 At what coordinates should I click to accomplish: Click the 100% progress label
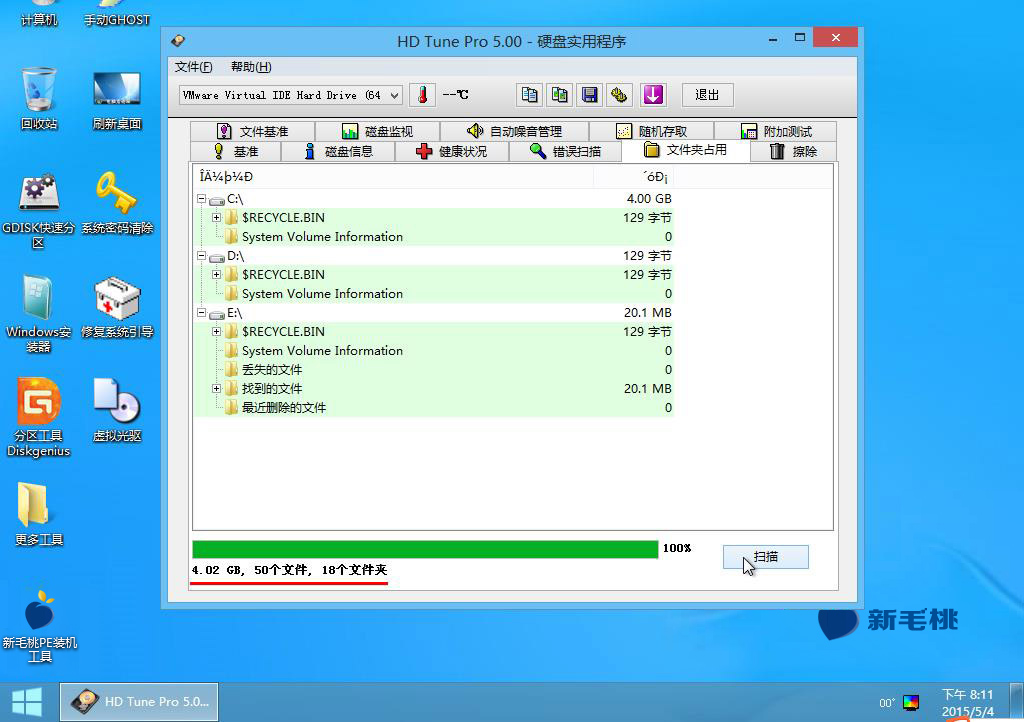click(x=677, y=548)
